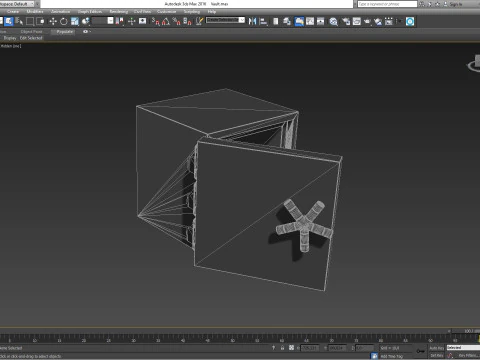Click the Set Key button

pos(436,356)
